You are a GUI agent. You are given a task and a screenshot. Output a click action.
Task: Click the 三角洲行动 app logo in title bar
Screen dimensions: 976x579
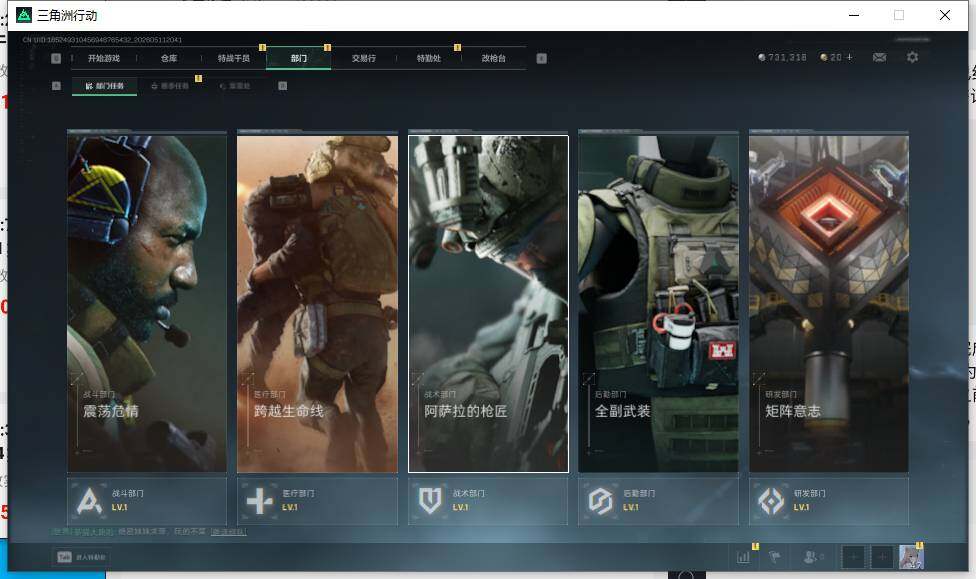click(24, 15)
